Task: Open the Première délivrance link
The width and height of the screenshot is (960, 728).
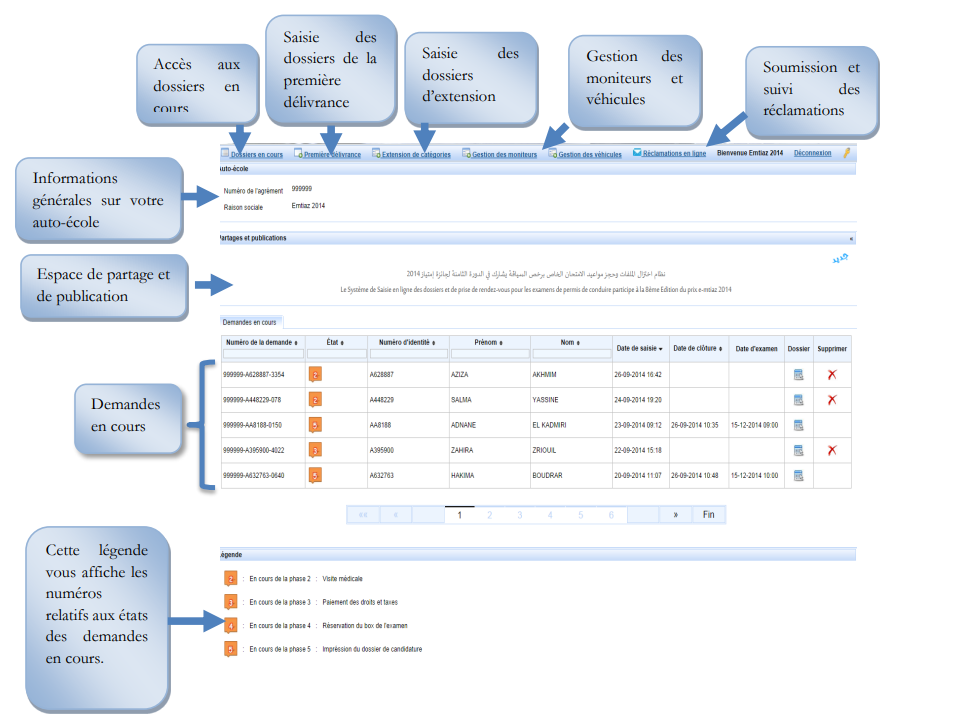Action: [x=332, y=154]
